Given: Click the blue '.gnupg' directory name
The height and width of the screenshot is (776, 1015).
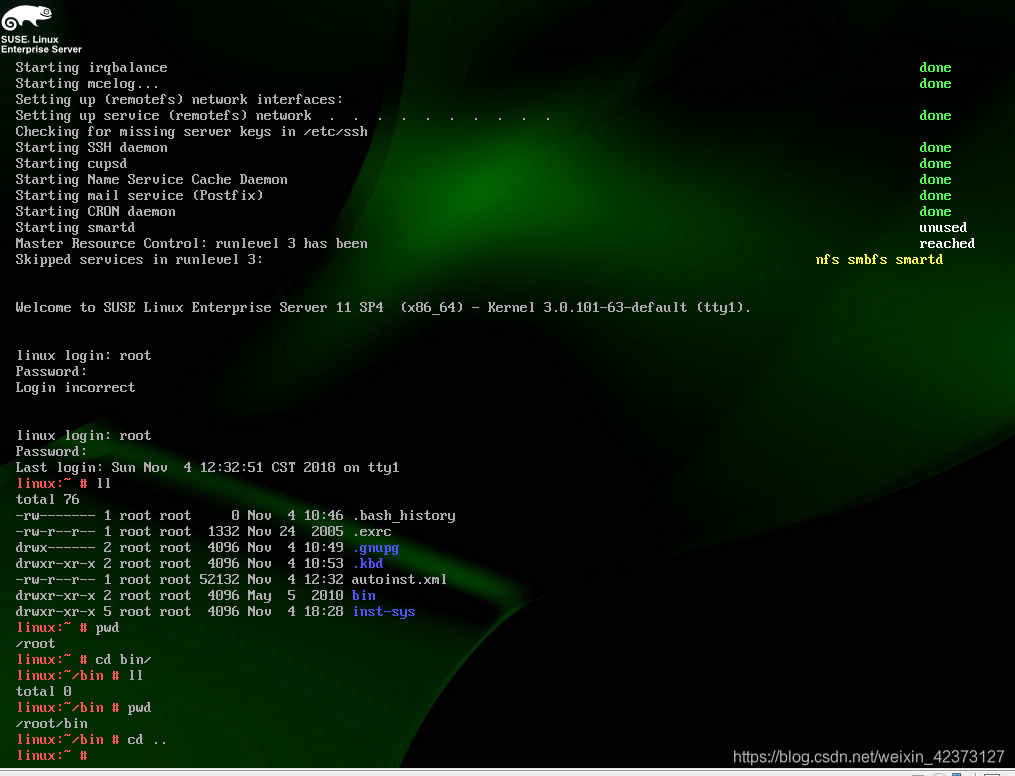Looking at the screenshot, I should pos(375,548).
